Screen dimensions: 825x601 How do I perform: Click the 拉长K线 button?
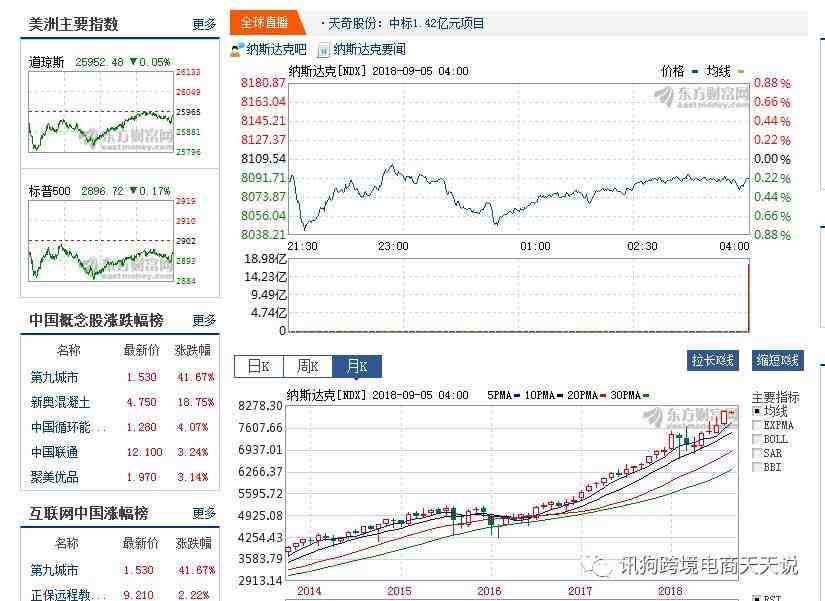coord(714,361)
